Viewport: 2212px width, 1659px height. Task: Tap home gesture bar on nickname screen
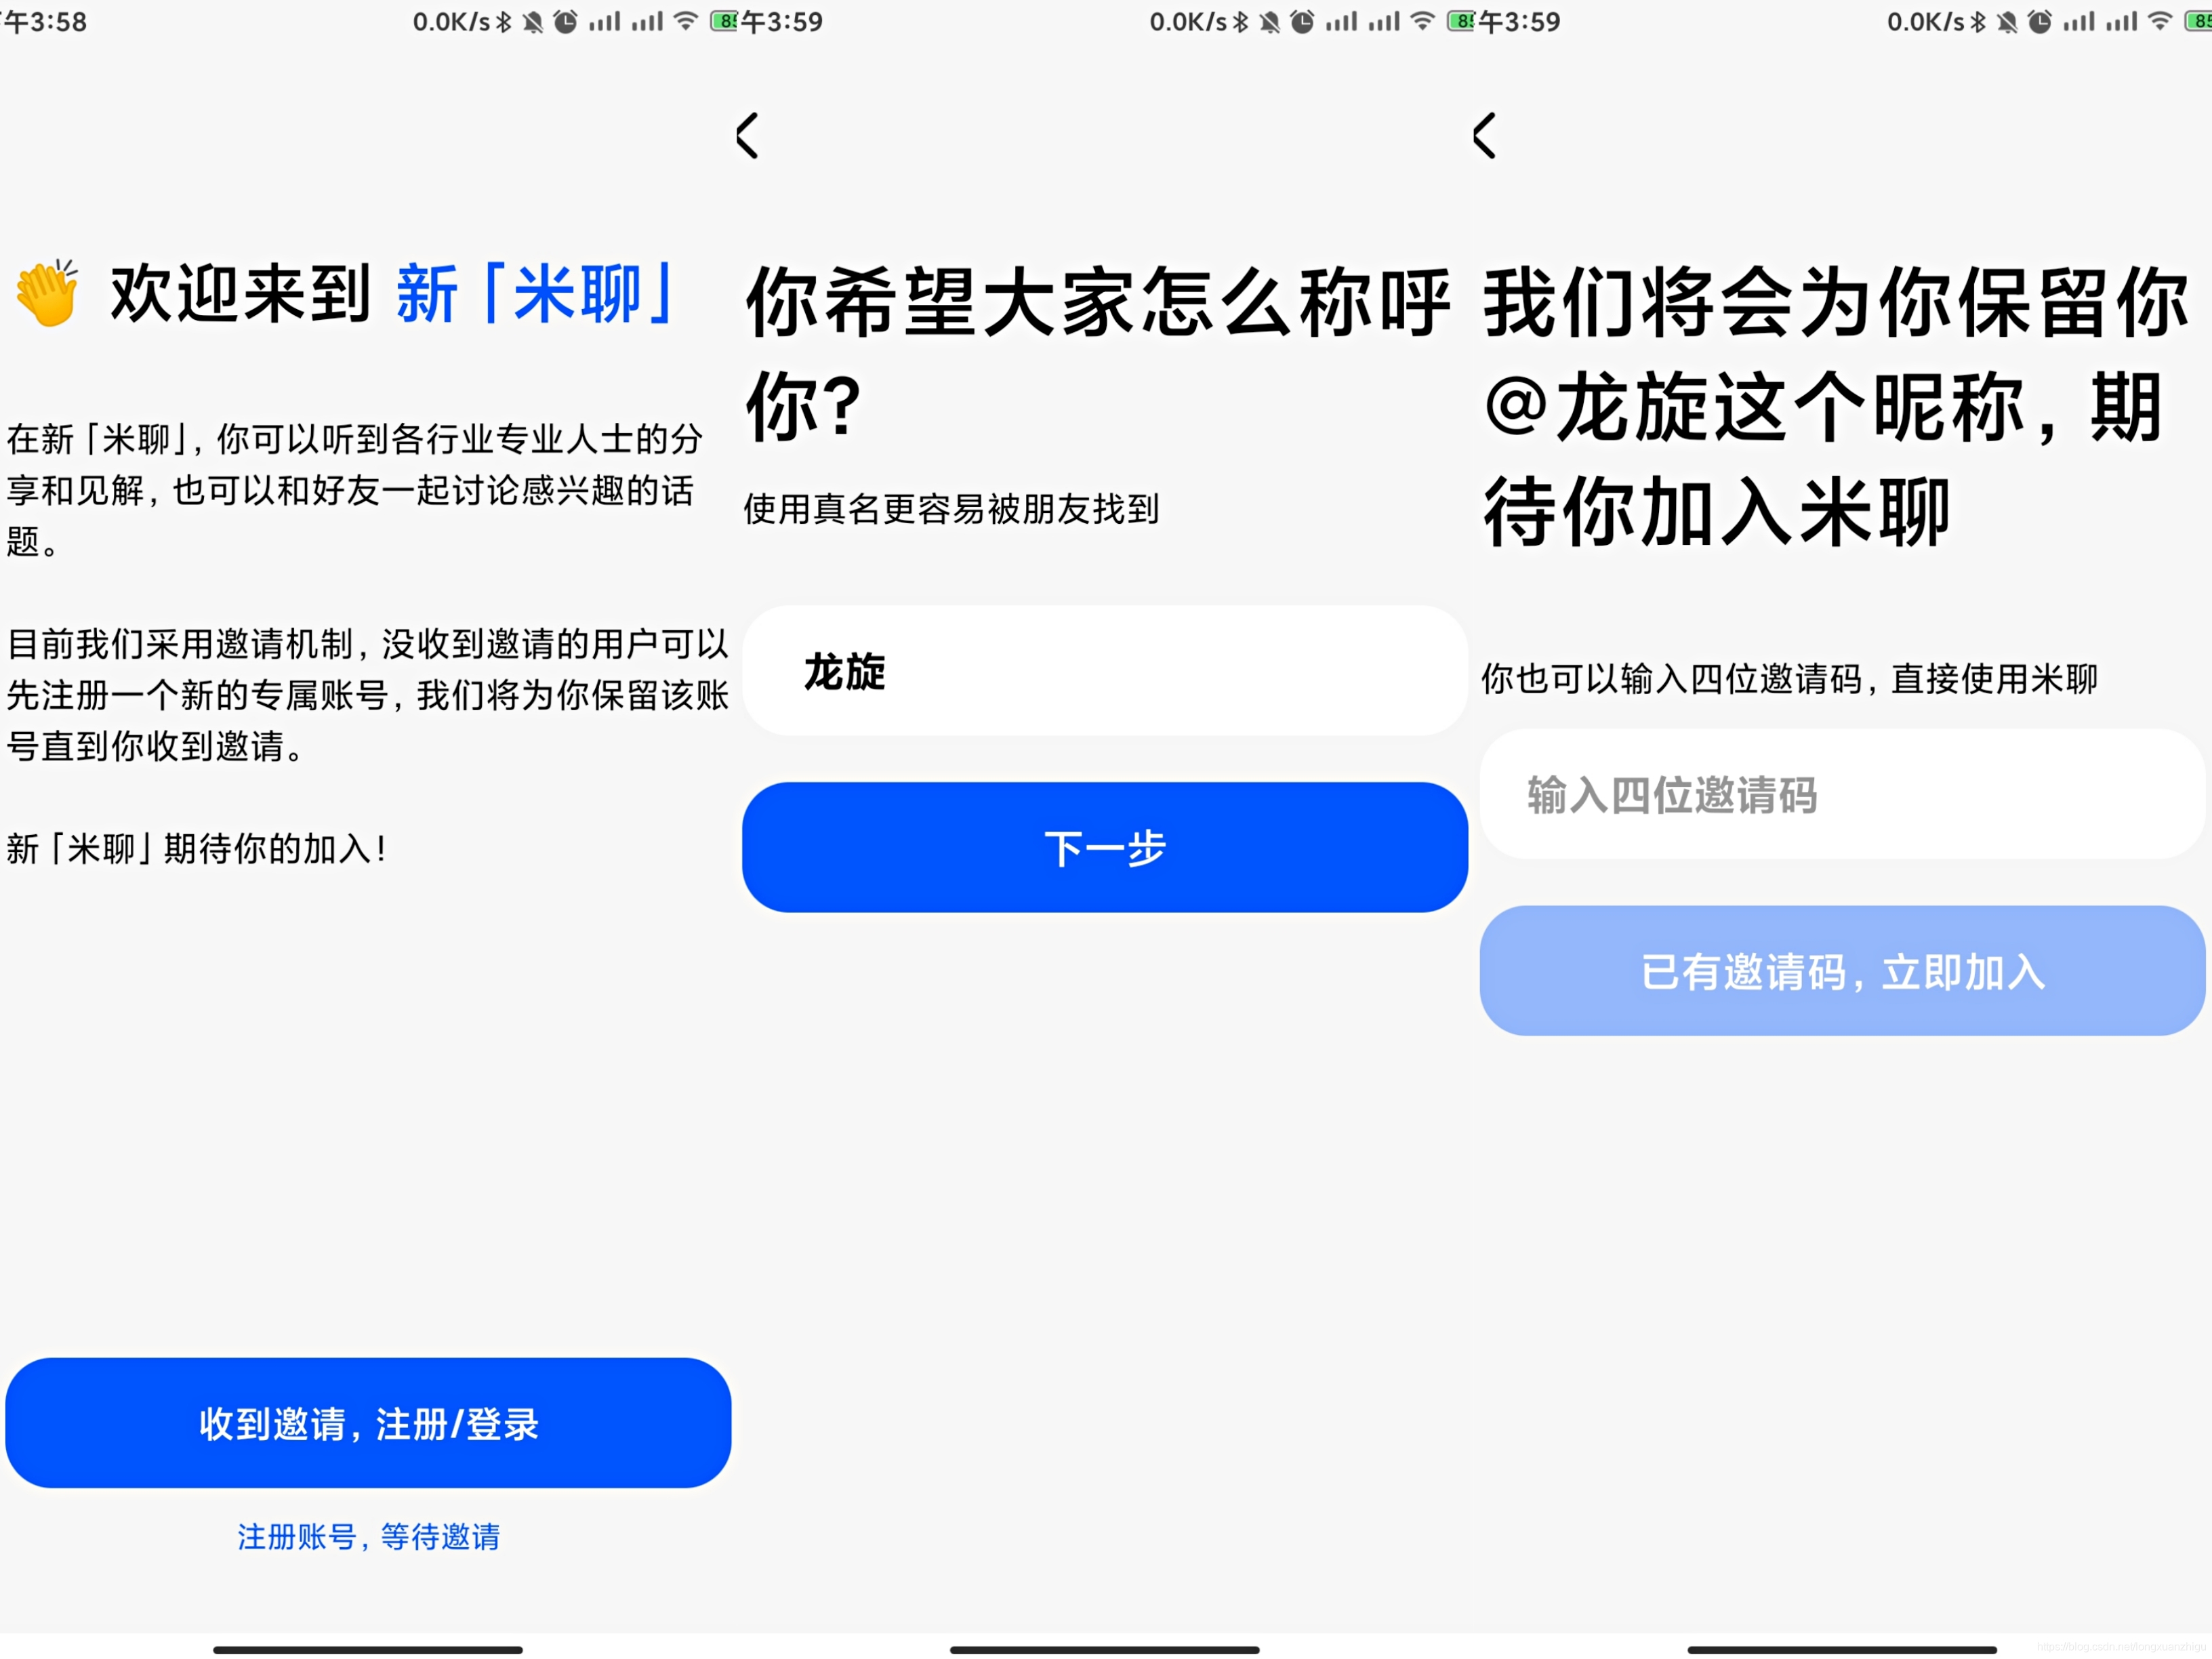(1105, 1650)
